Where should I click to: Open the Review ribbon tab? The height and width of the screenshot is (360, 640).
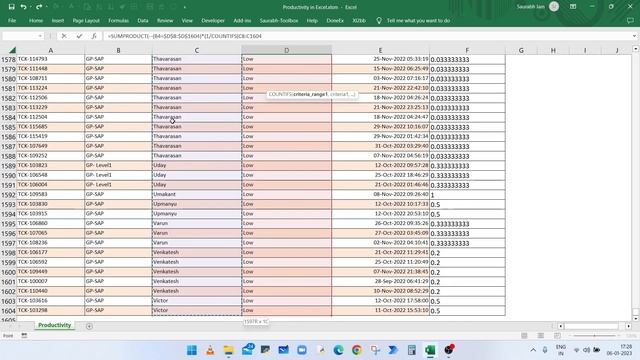165,20
